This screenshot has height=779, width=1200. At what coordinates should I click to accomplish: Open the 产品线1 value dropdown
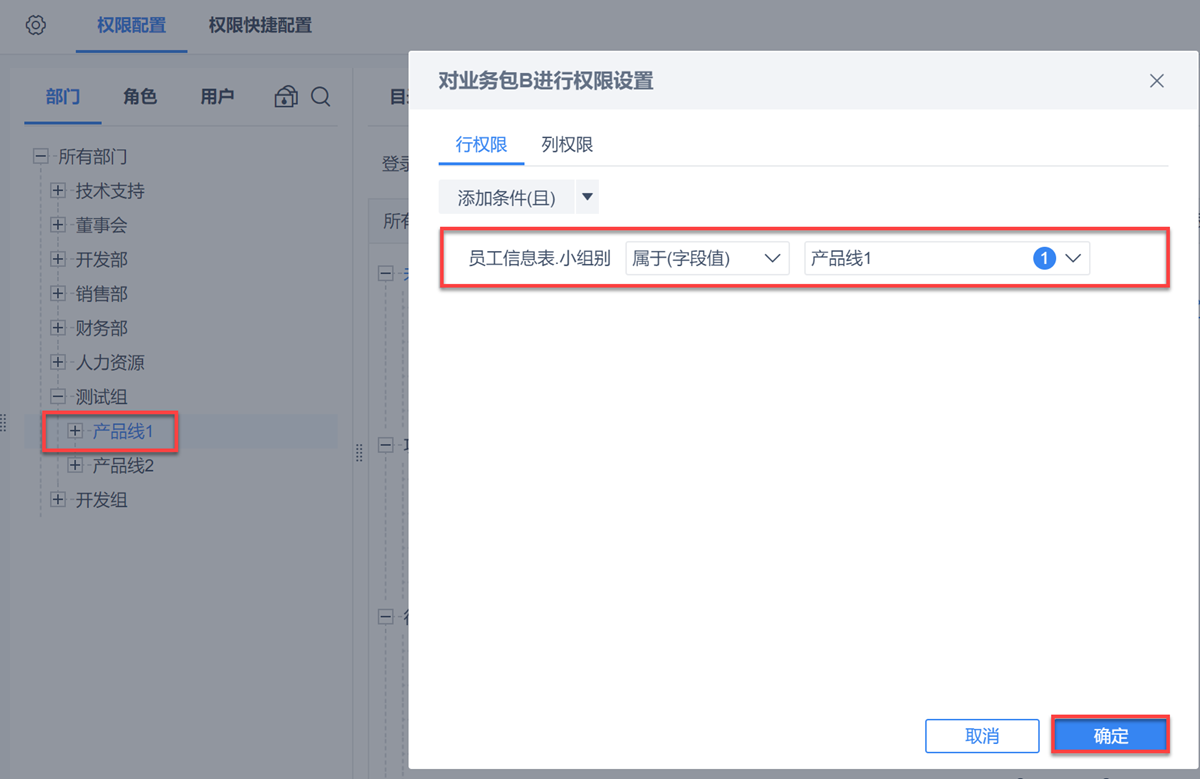tap(1073, 259)
